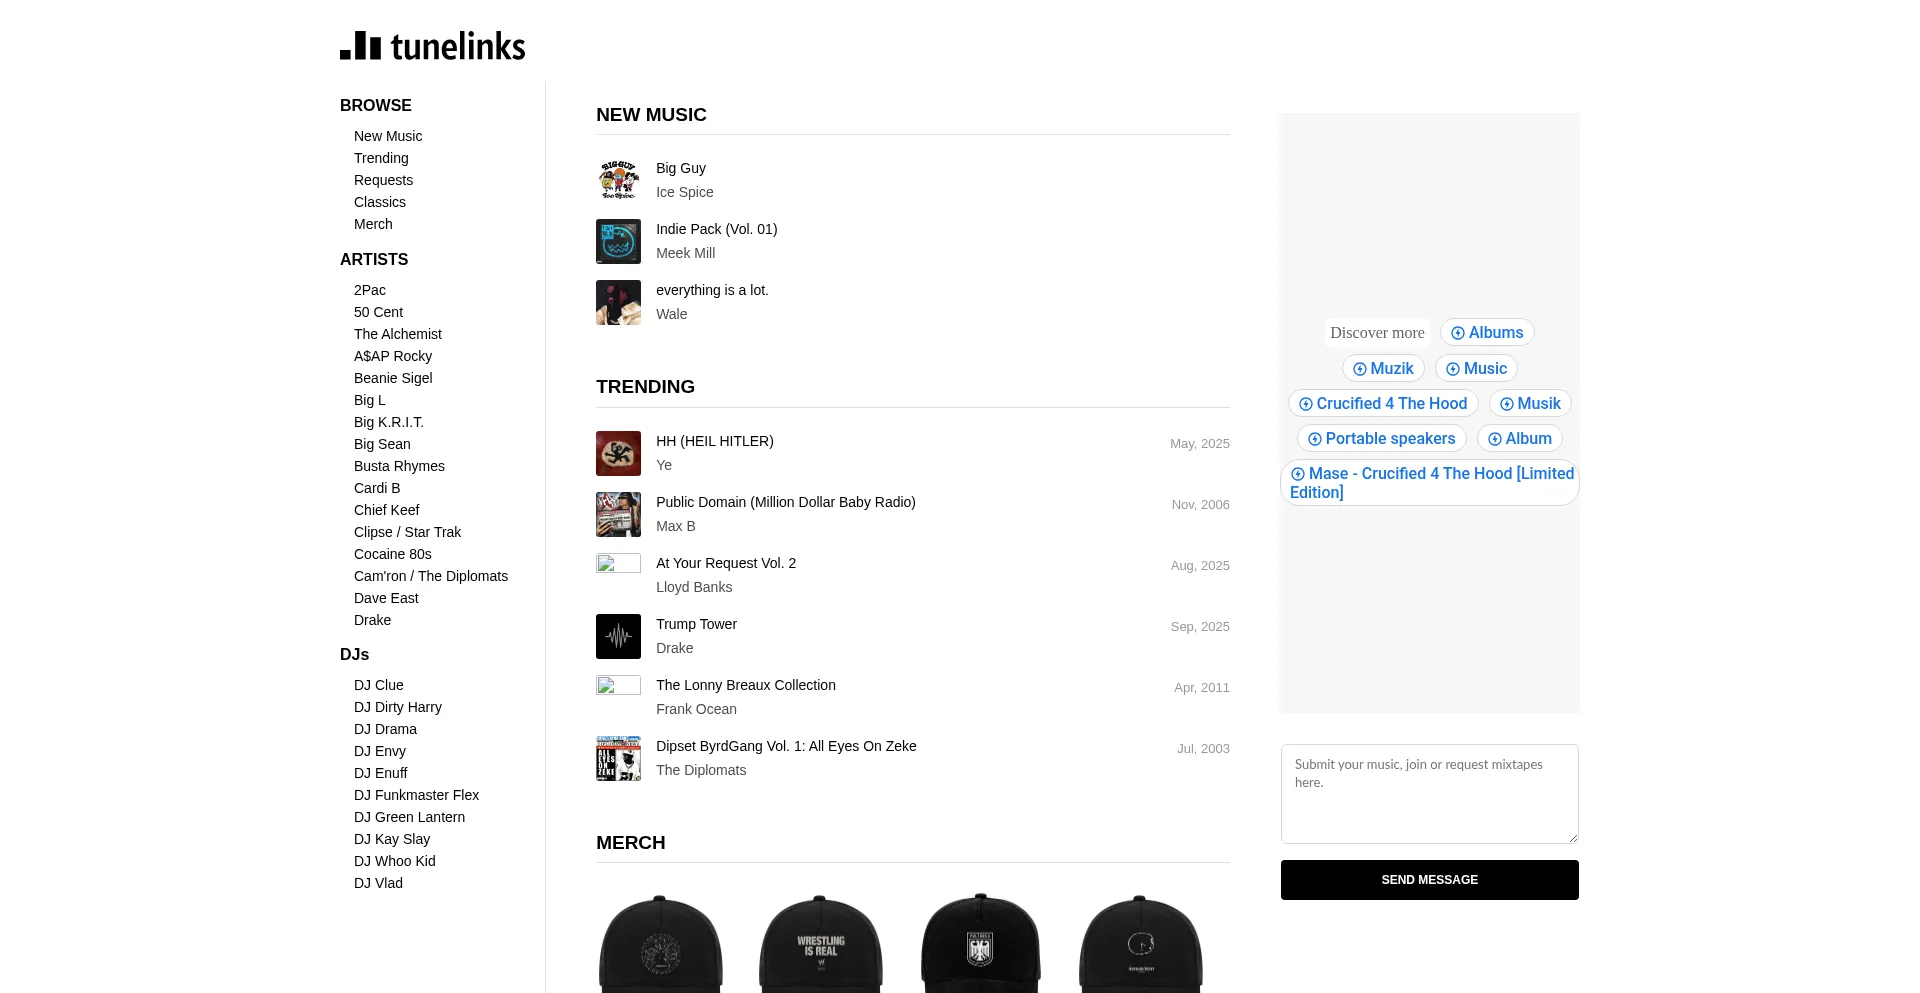Select Muzik from Discover more tags
This screenshot has height=993, width=1920.
(1383, 369)
